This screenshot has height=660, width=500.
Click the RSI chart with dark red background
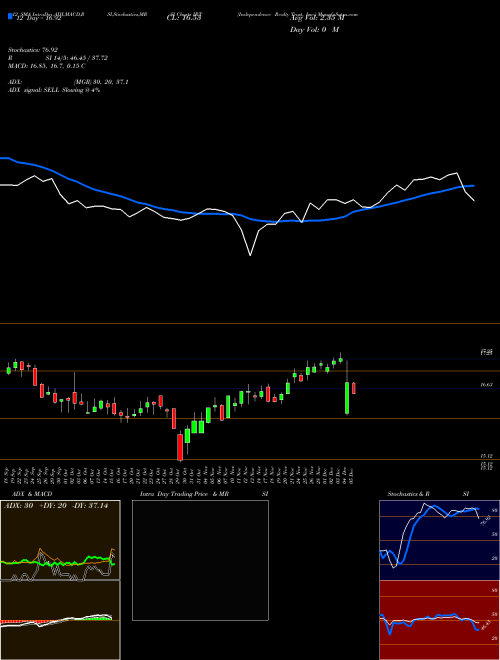[439, 620]
